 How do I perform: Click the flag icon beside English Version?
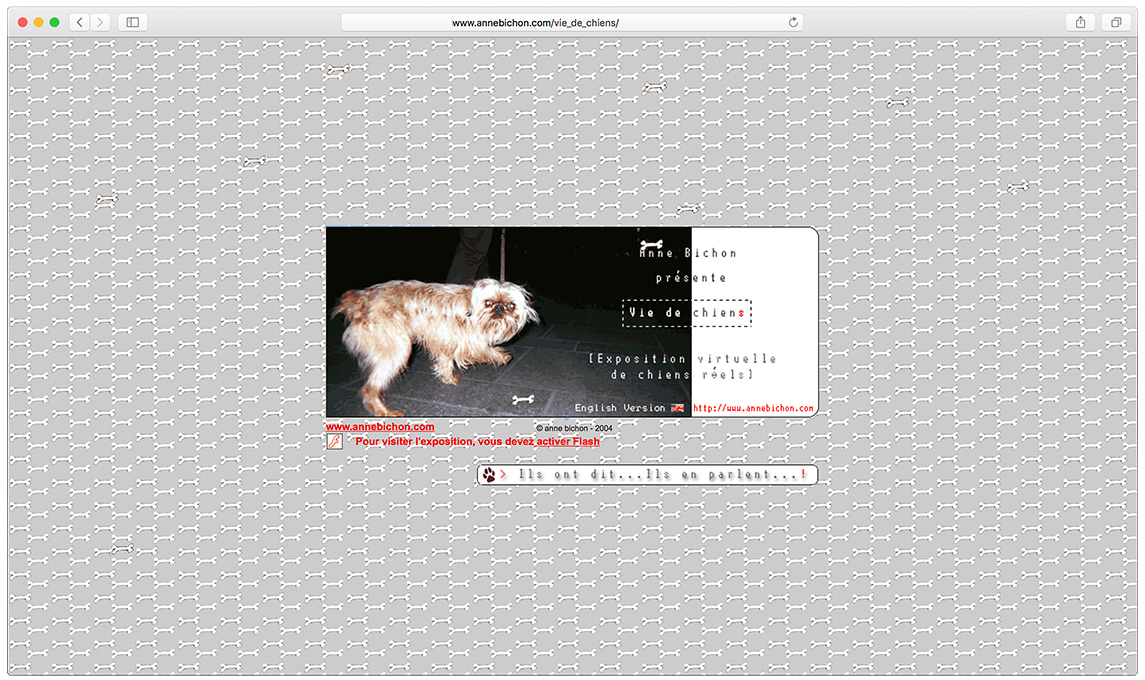pos(678,408)
